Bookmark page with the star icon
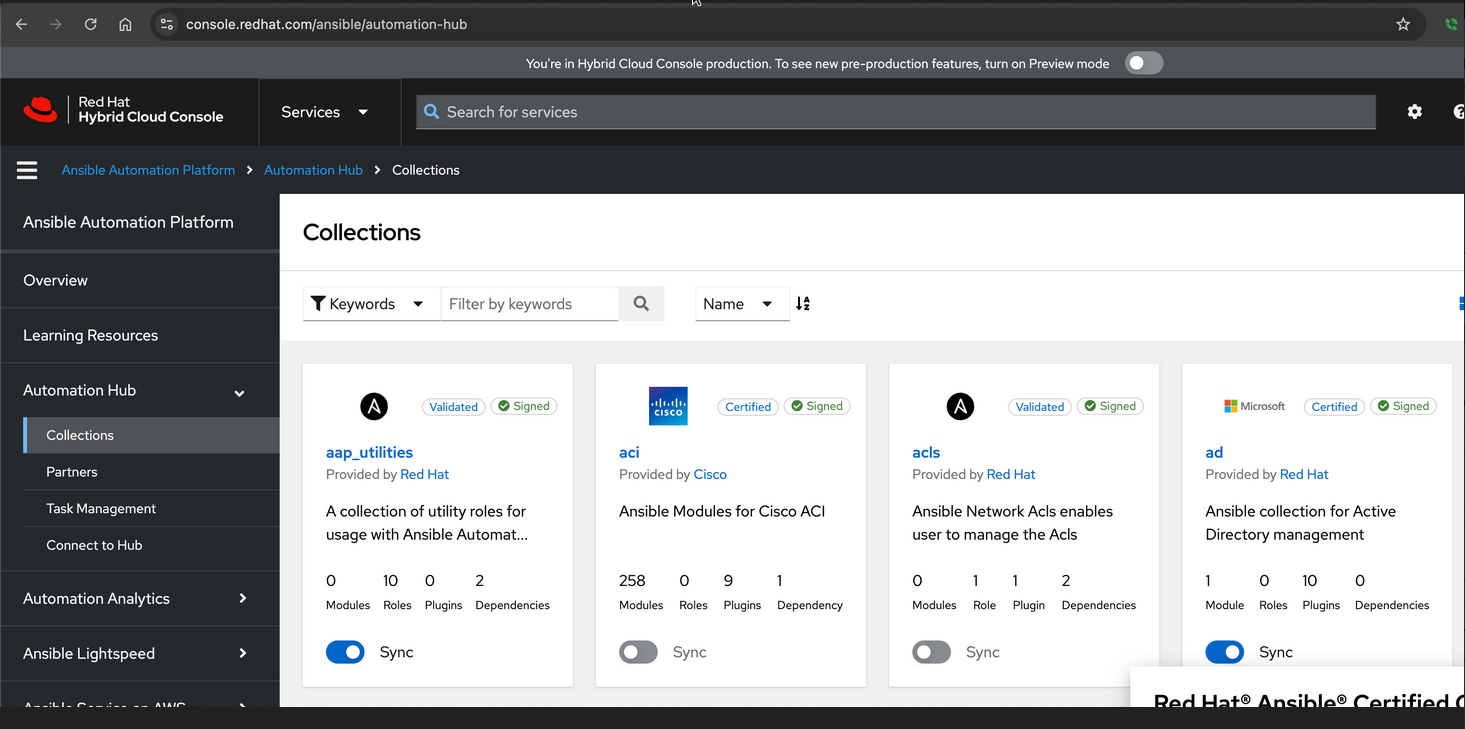This screenshot has width=1465, height=729. (x=1403, y=24)
